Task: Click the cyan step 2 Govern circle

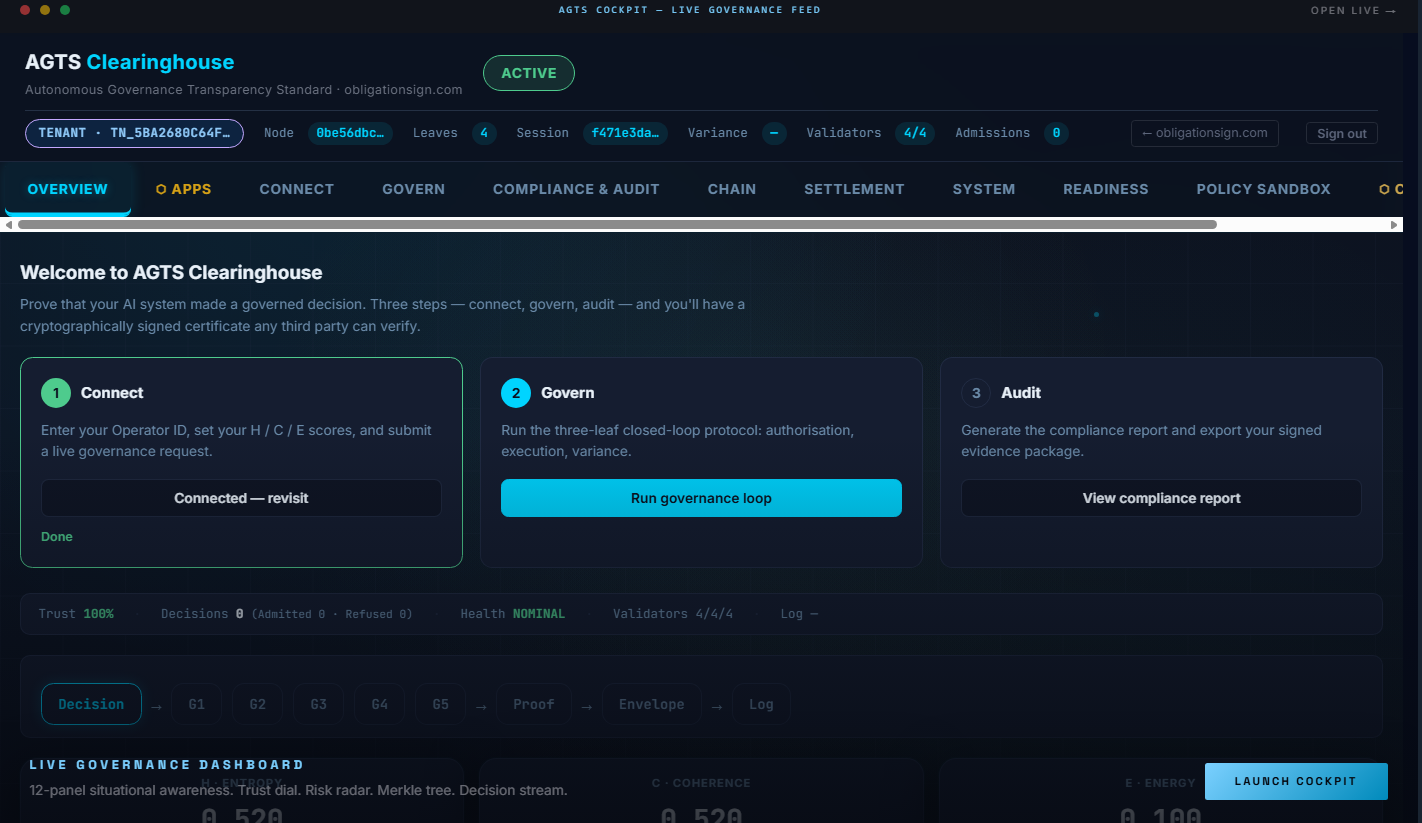Action: tap(516, 393)
